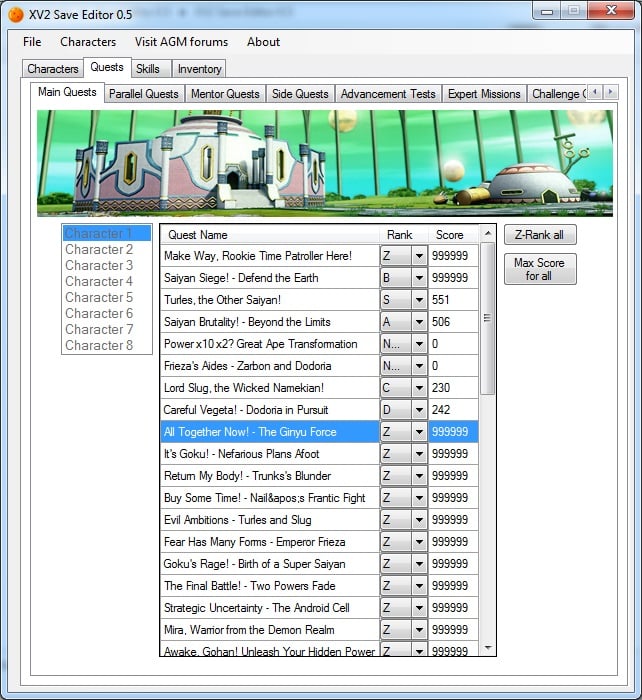Open the File menu
The height and width of the screenshot is (700, 642).
(x=32, y=42)
